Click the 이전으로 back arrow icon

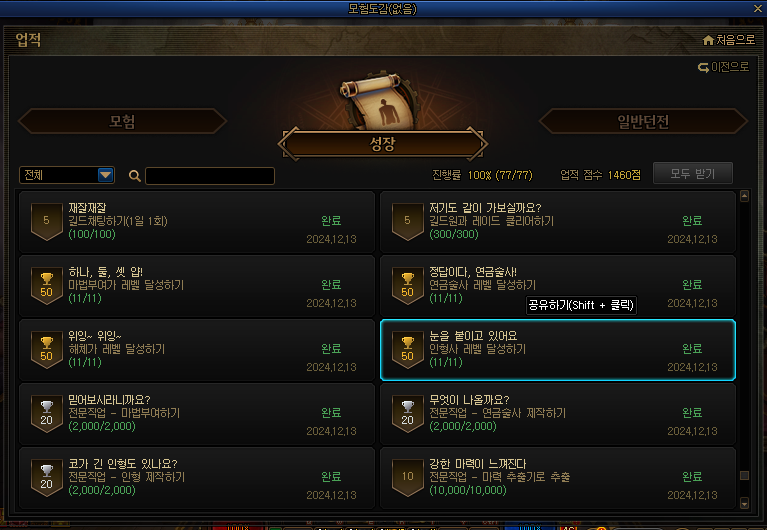click(x=703, y=68)
